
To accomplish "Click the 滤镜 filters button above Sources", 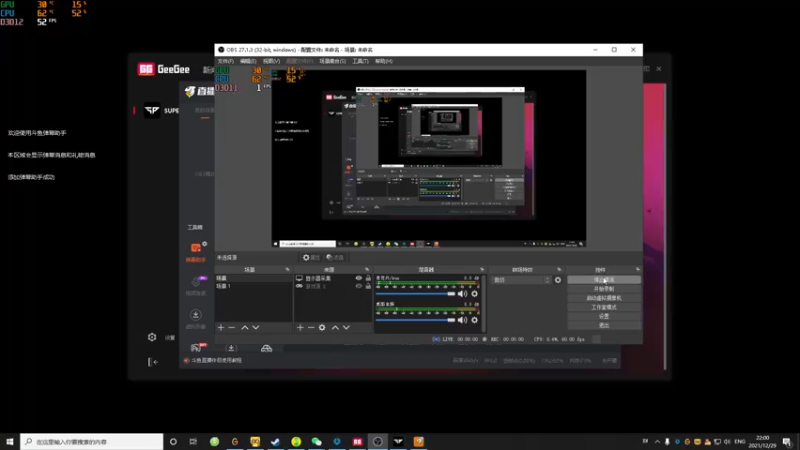I will (x=335, y=258).
